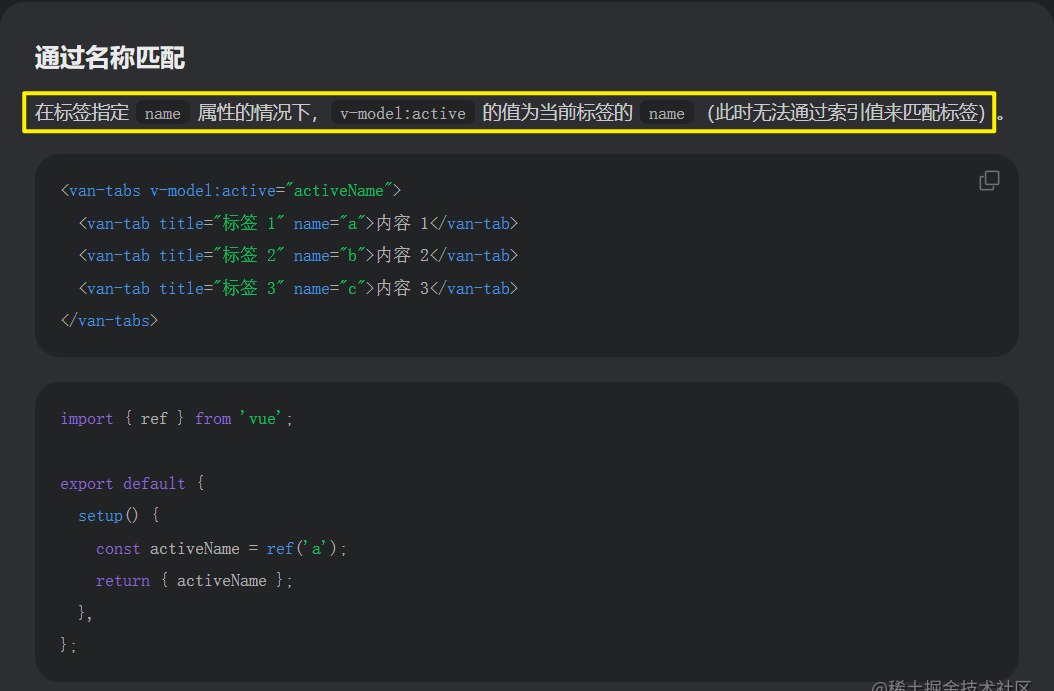This screenshot has width=1054, height=691.
Task: Copy the van-tabs template code block
Action: (989, 180)
